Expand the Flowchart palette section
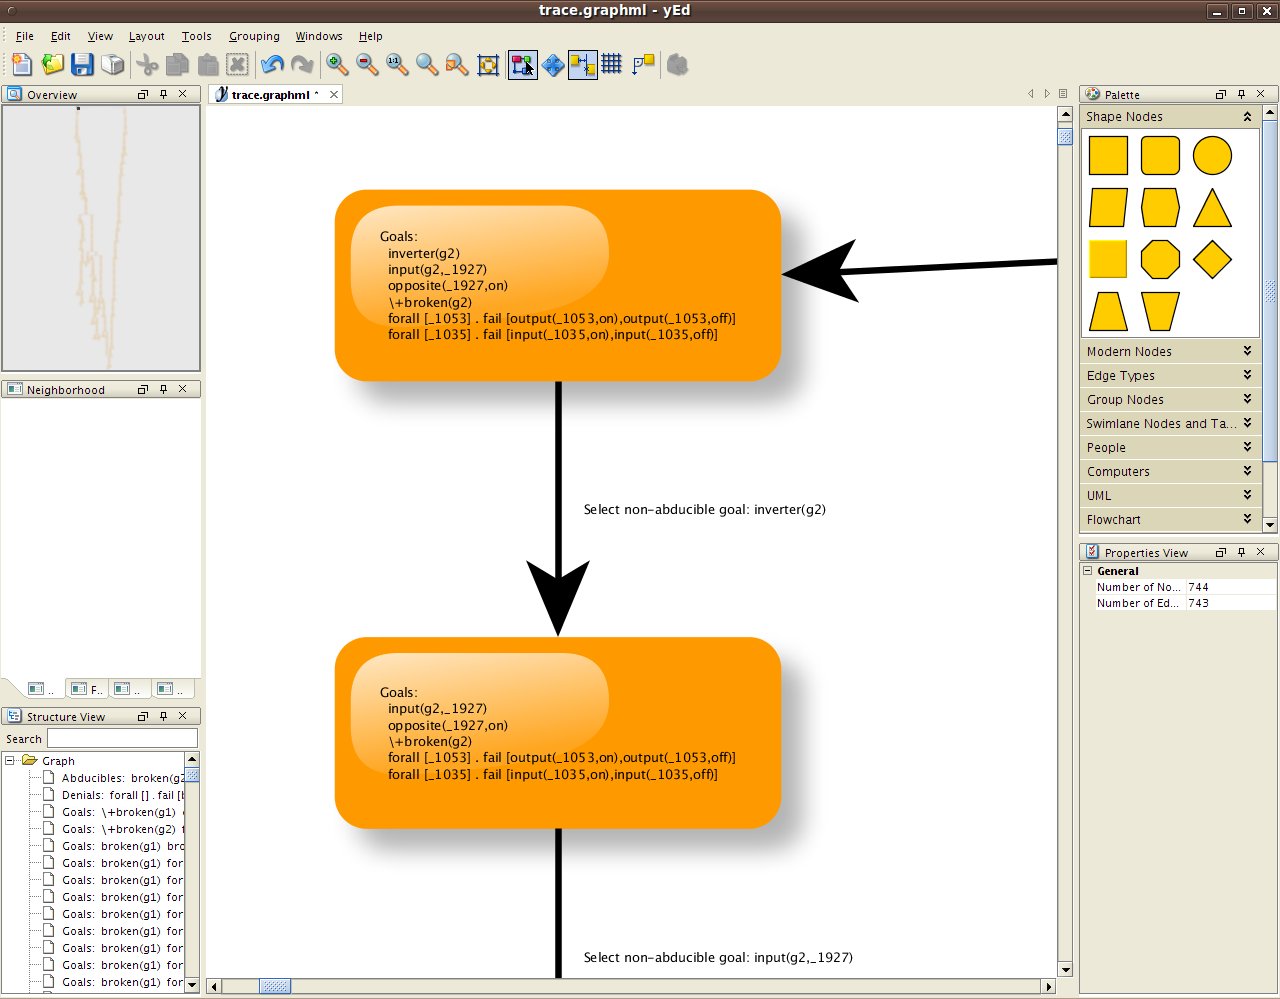 (x=1247, y=519)
